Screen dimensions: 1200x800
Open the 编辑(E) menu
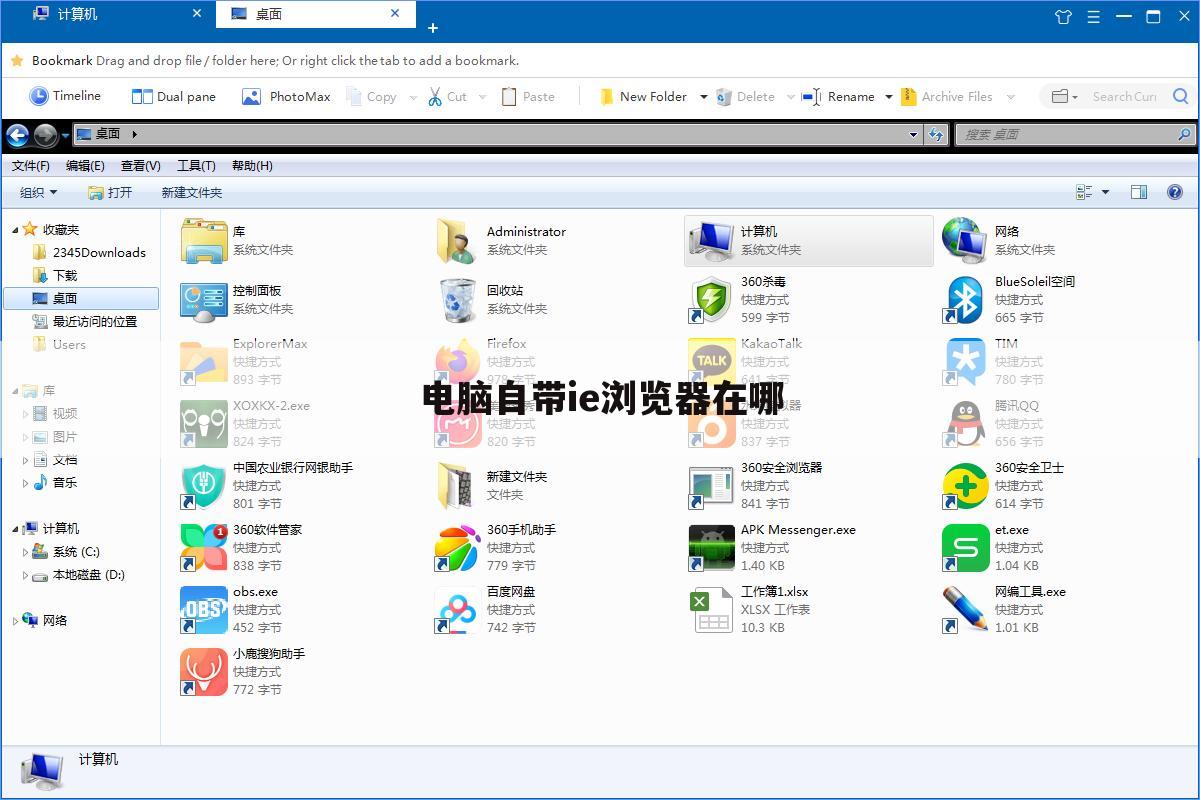pos(85,165)
